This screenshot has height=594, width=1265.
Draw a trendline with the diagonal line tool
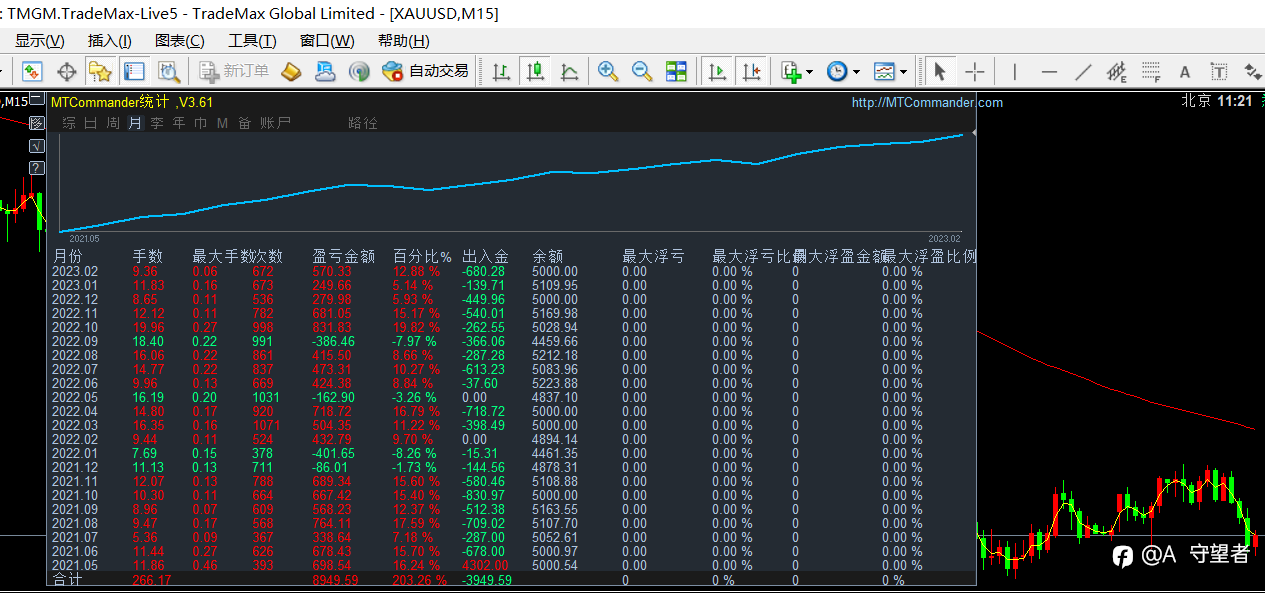tap(1083, 71)
